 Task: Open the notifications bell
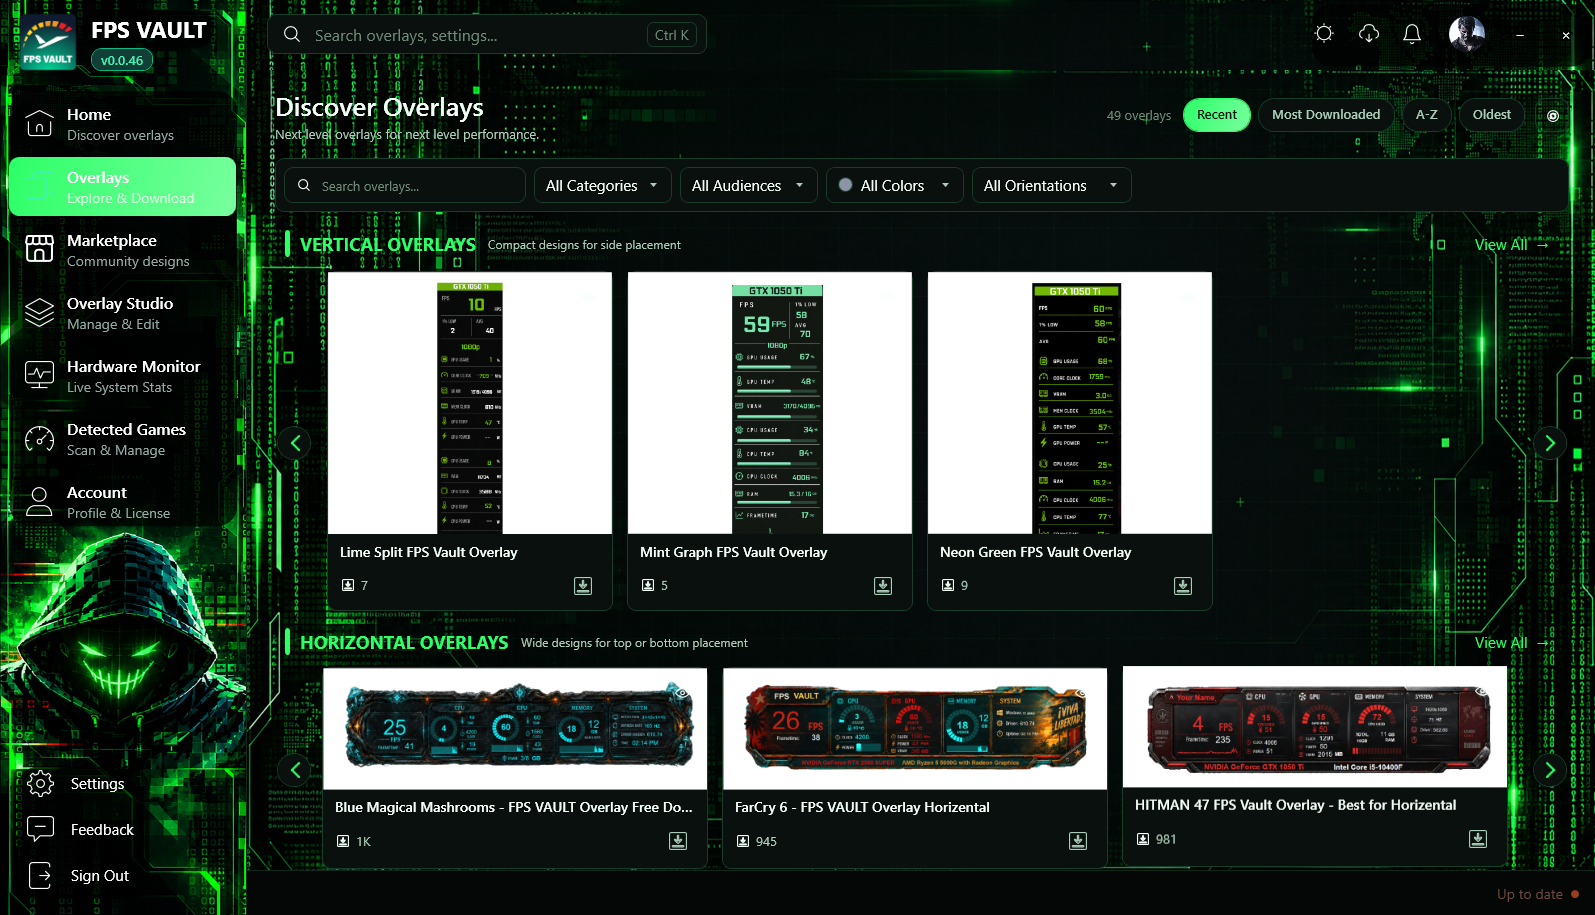pyautogui.click(x=1412, y=34)
